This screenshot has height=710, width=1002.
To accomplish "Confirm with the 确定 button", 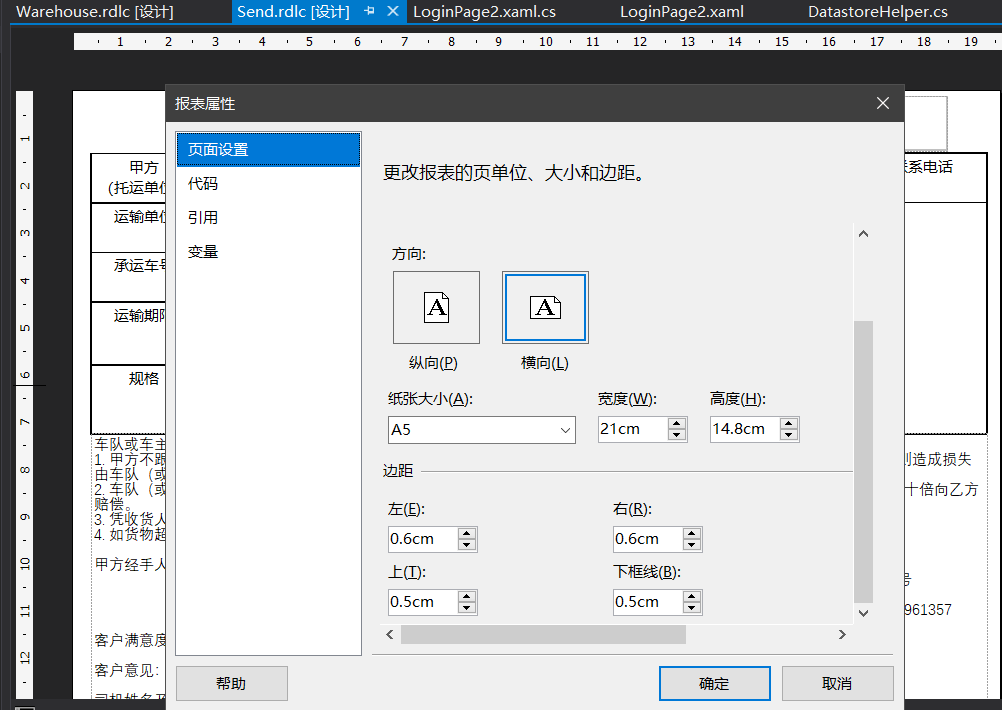I will tap(714, 683).
